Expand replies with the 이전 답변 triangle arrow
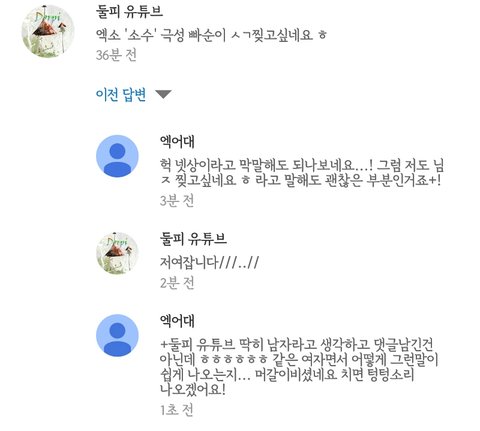Screen dimensions: 480x431 click(164, 94)
